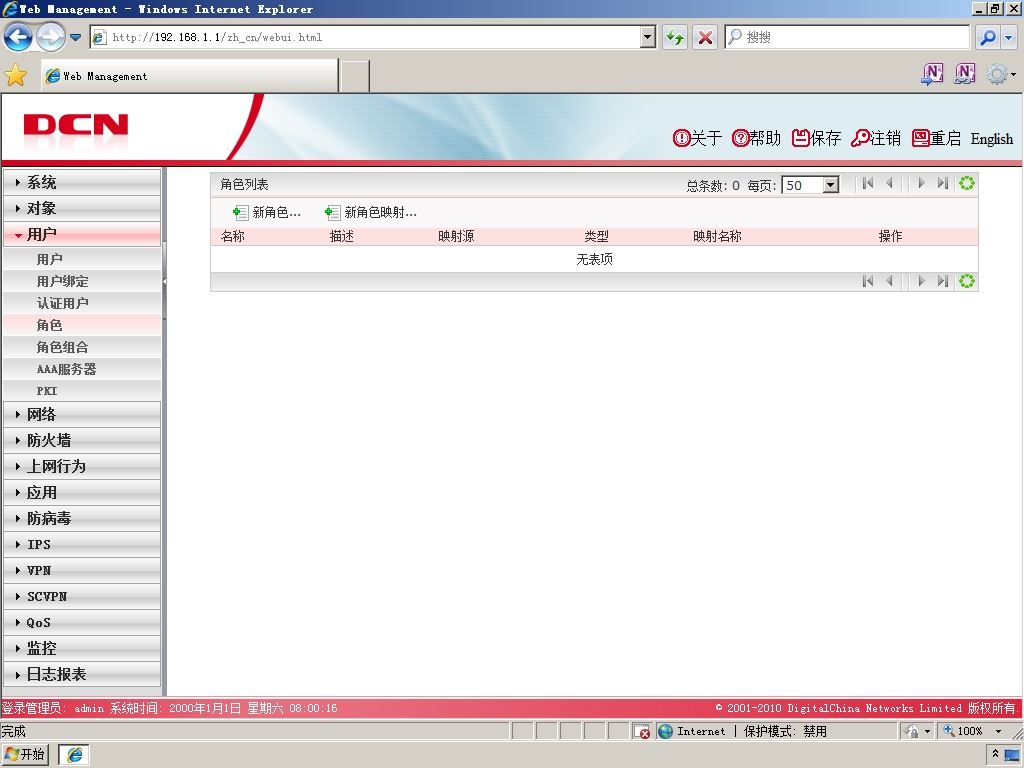Screen dimensions: 1024x768
Task: Stop loading with the red X icon
Action: pos(705,37)
